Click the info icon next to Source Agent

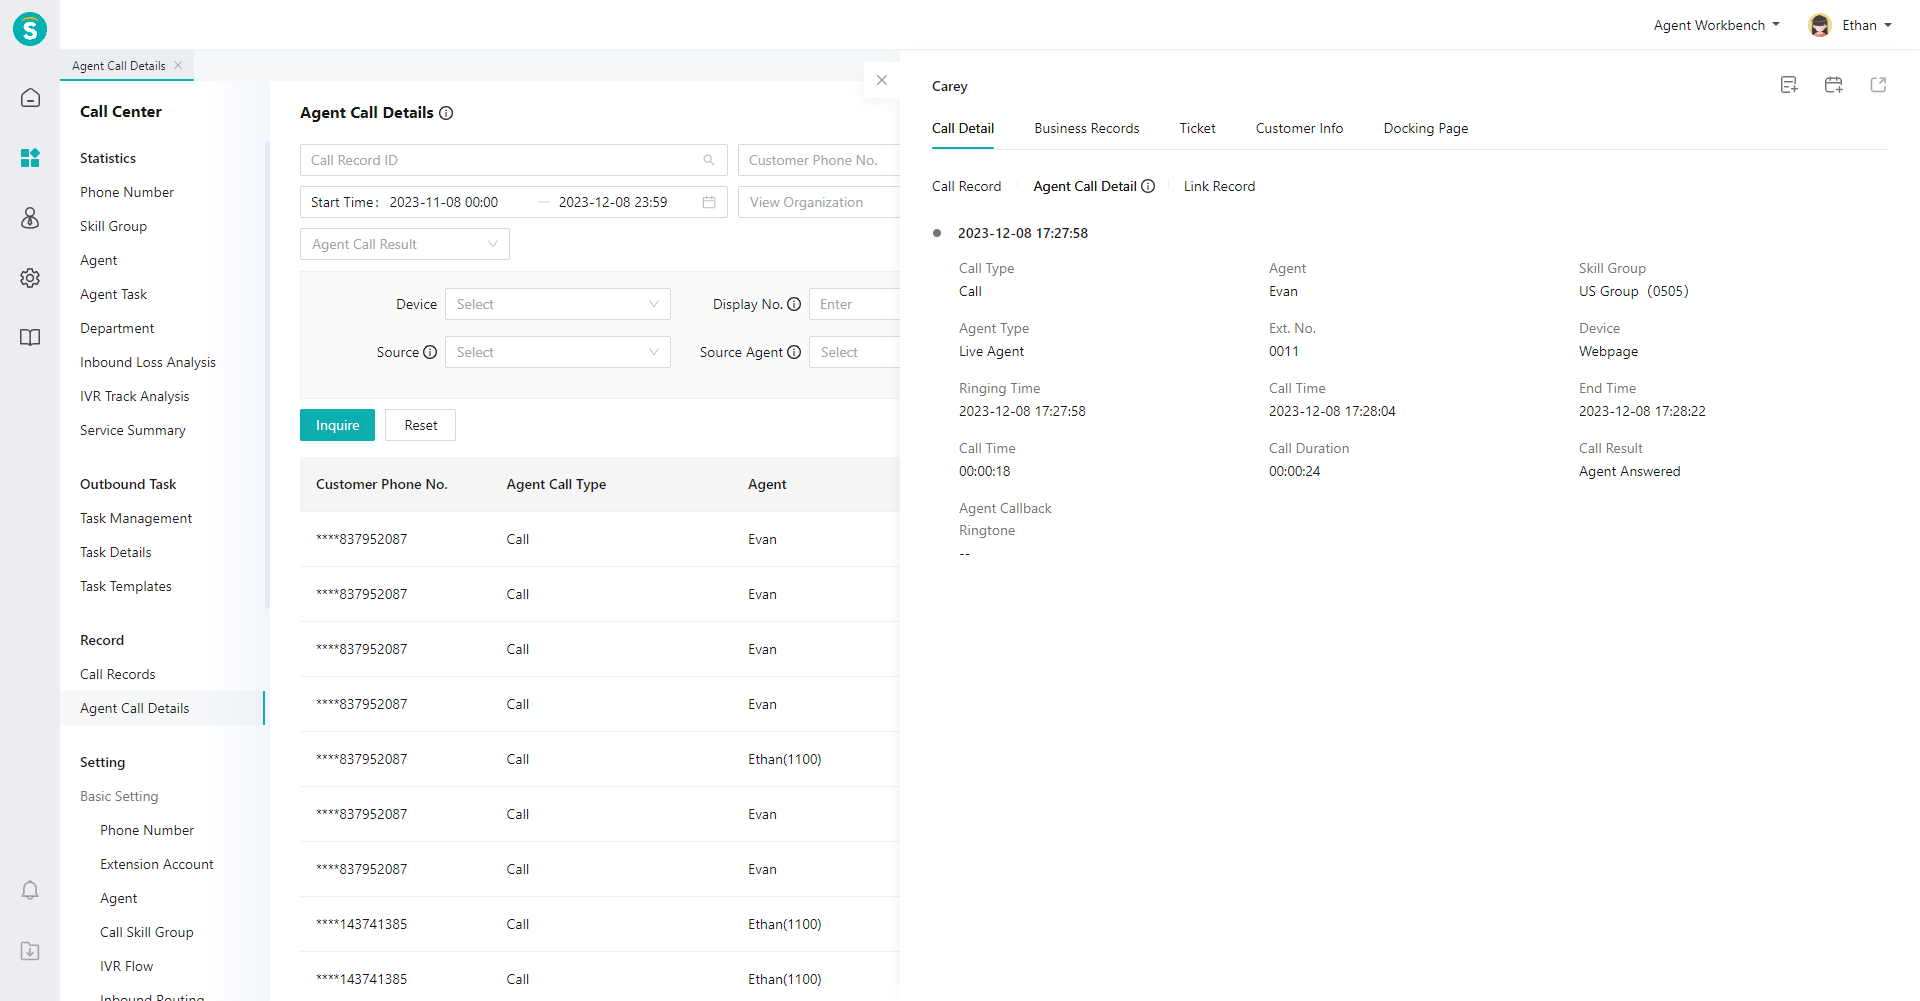[794, 352]
